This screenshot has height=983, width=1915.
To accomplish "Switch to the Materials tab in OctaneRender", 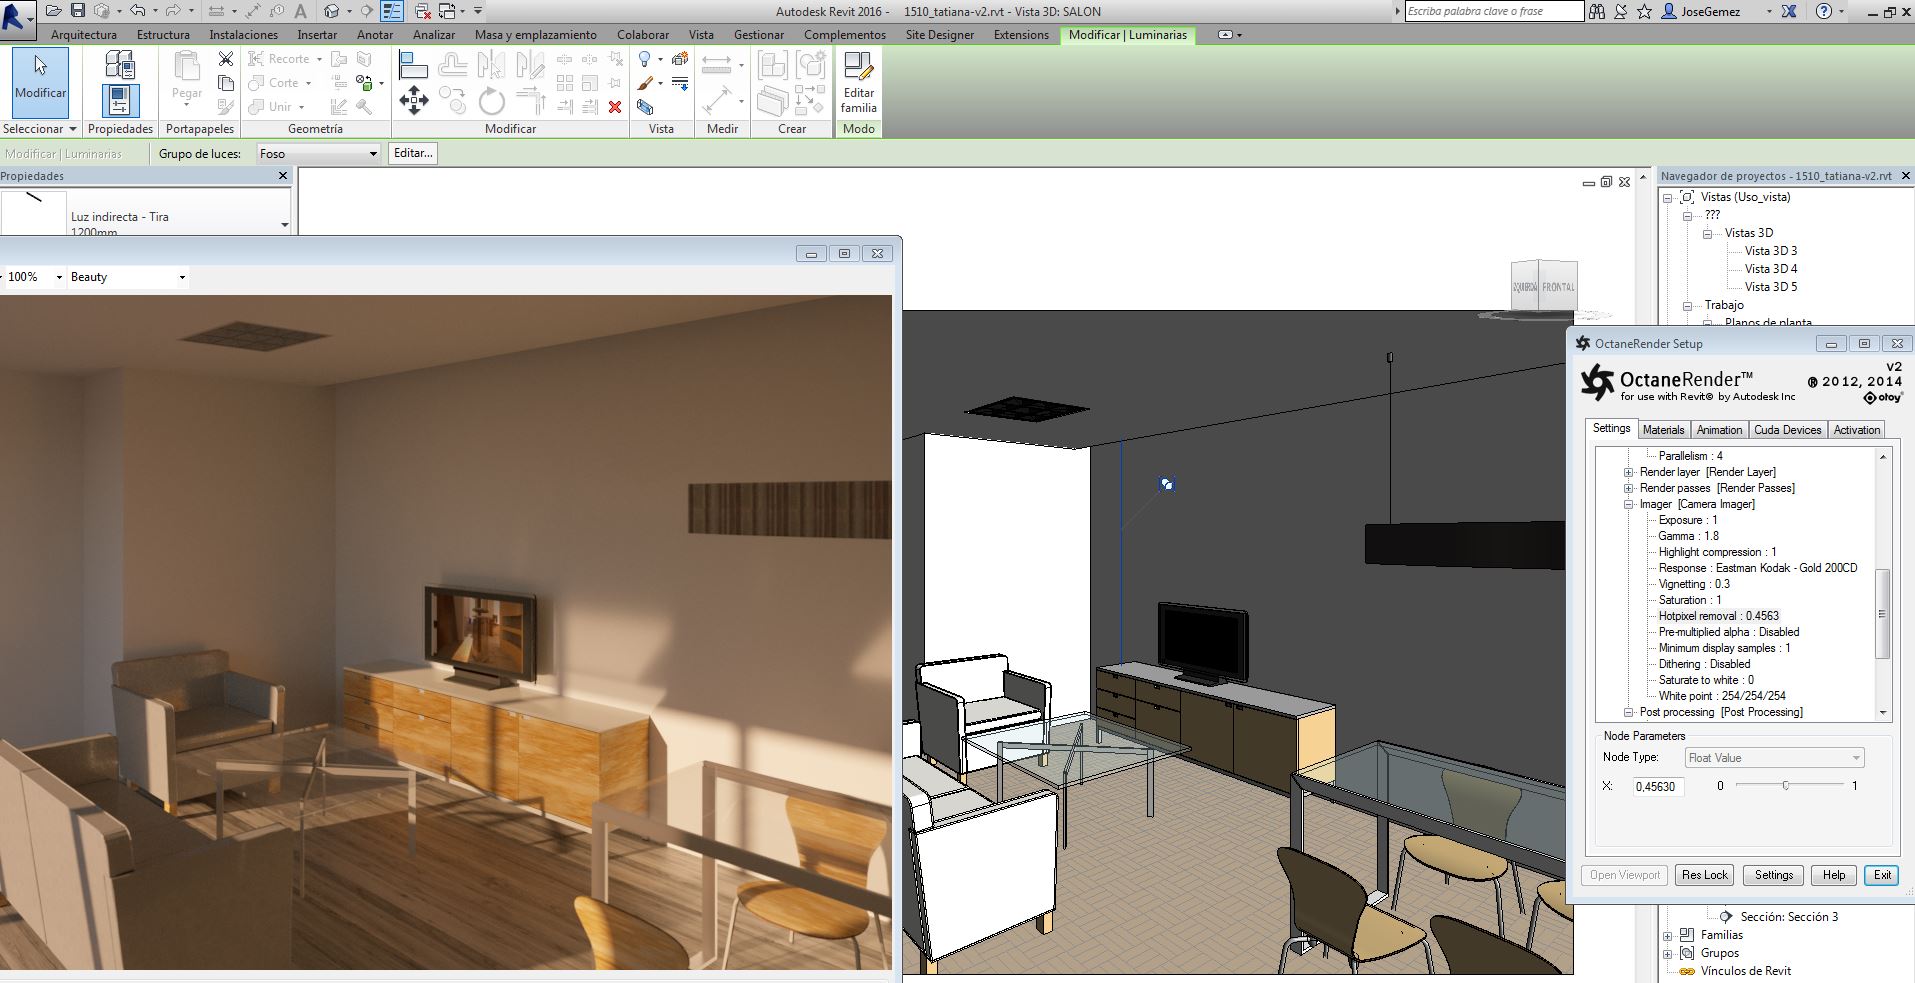I will [x=1663, y=429].
